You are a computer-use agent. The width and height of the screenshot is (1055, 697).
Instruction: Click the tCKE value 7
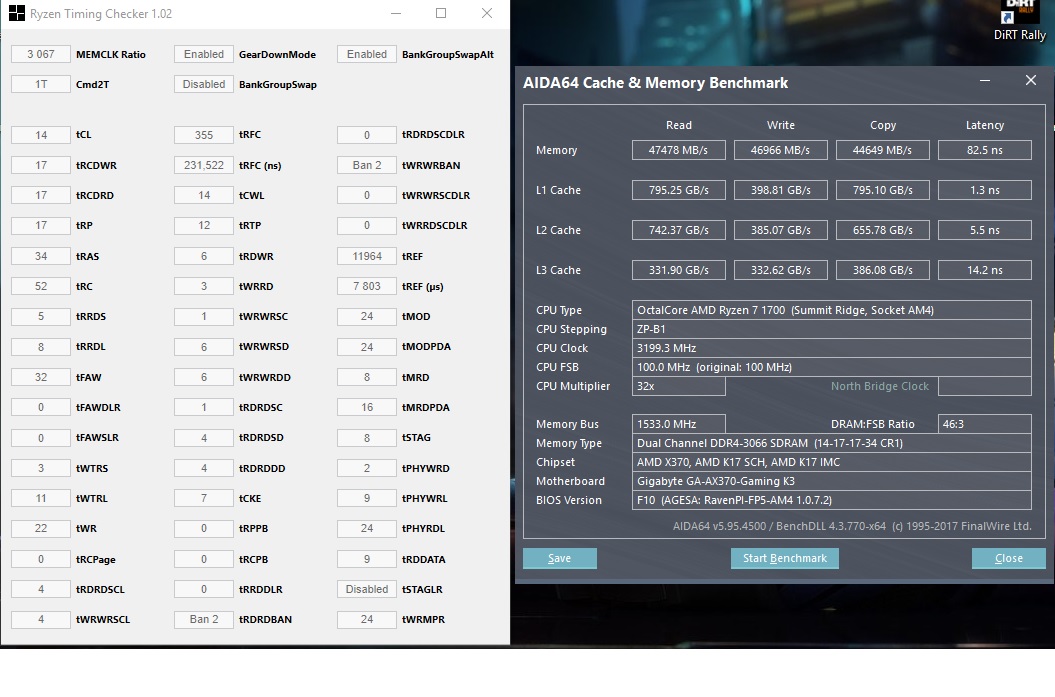coord(204,498)
